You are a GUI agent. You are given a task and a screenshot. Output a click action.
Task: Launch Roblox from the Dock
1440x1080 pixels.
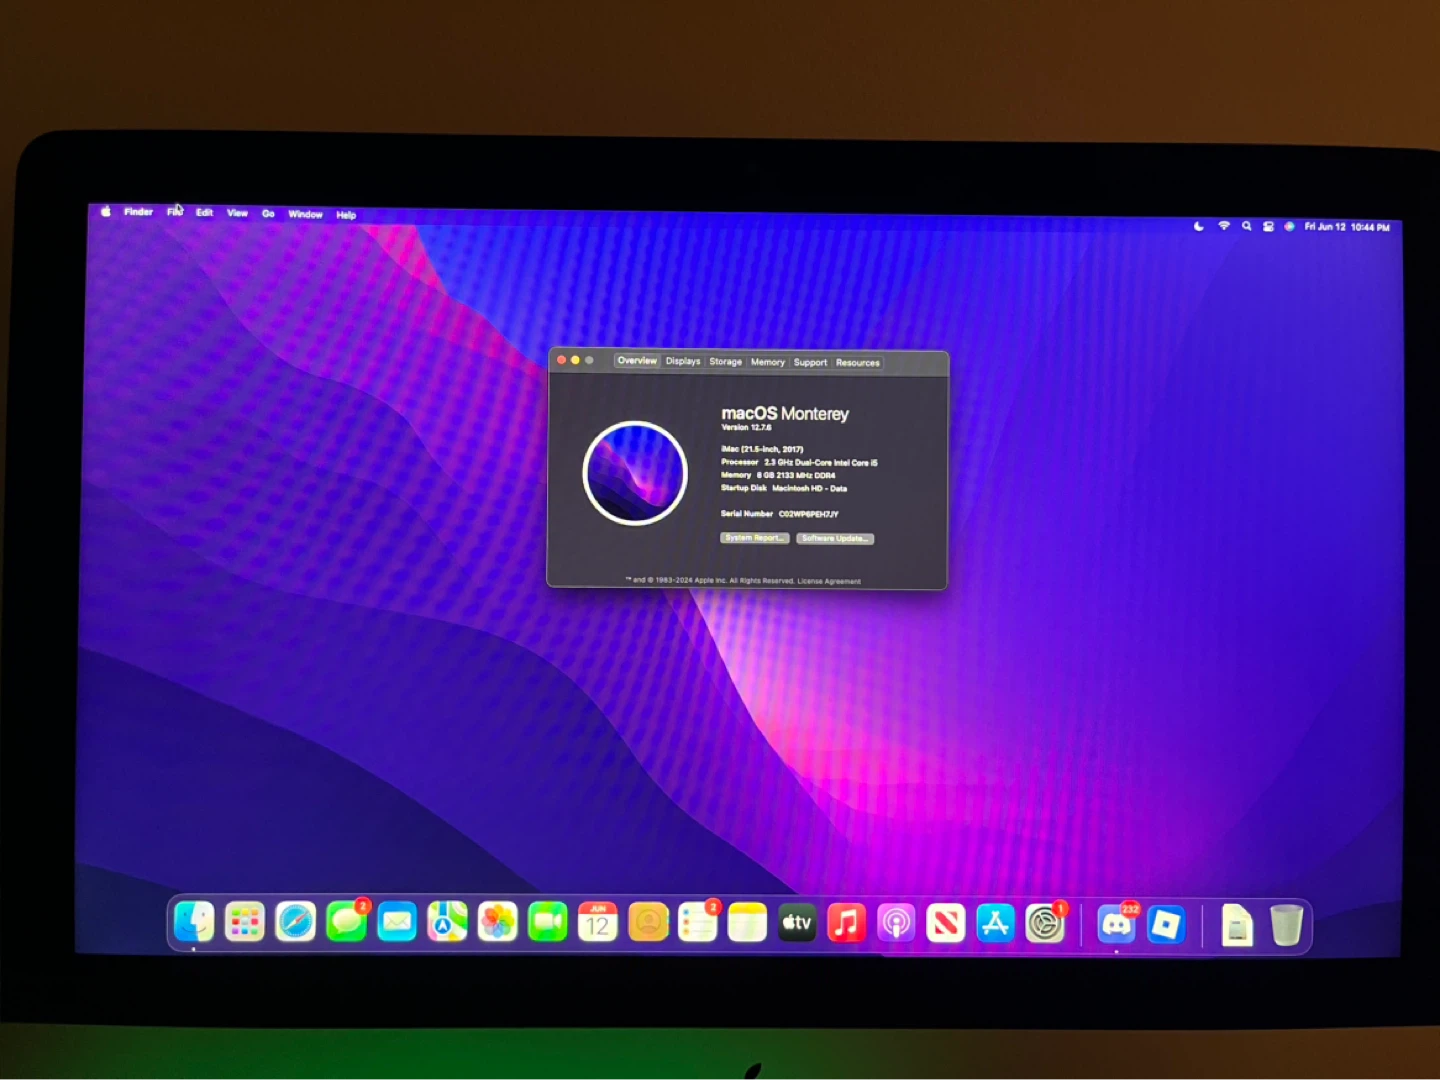[1166, 924]
